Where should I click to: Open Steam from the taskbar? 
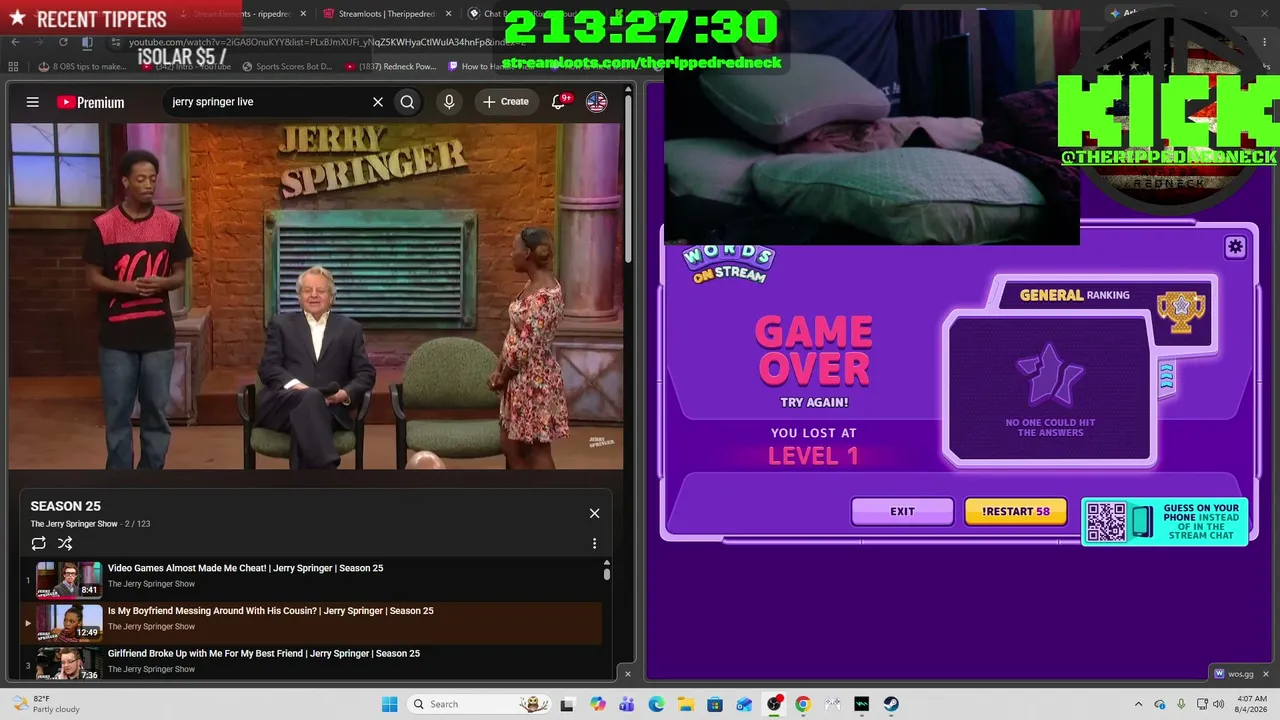tap(891, 704)
